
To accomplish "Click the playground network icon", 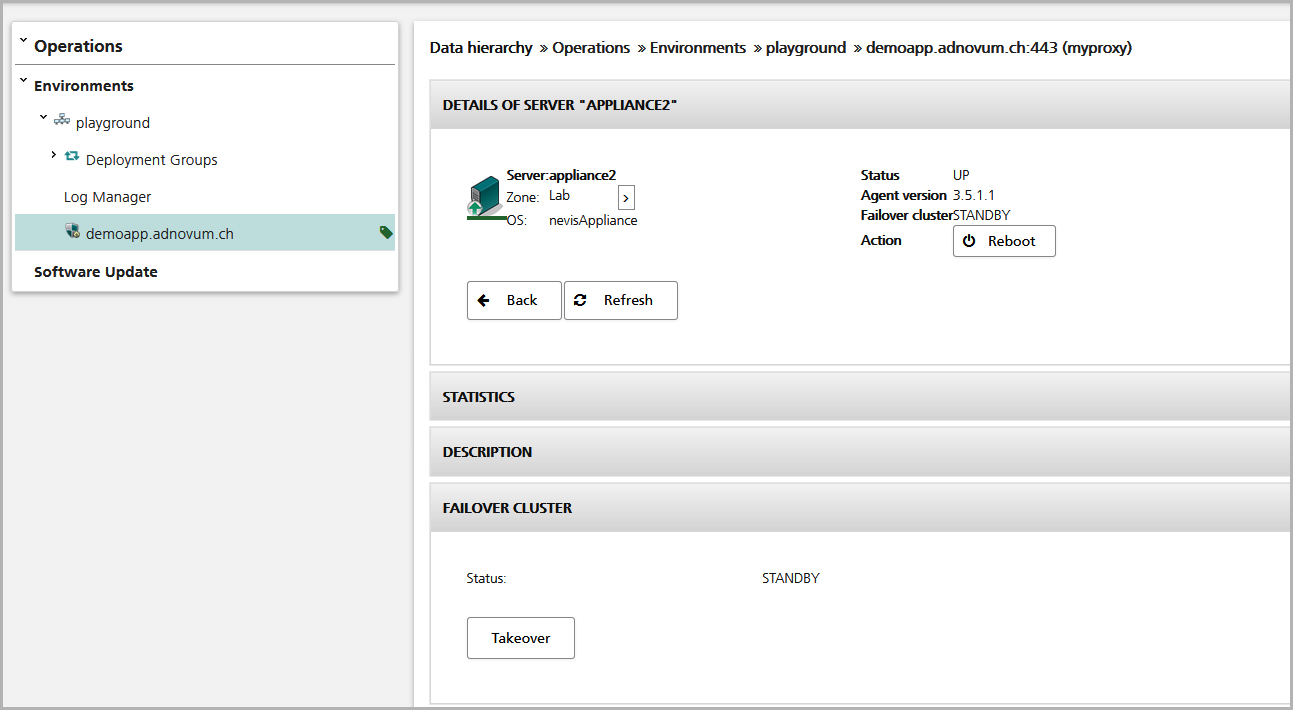I will click(x=62, y=120).
